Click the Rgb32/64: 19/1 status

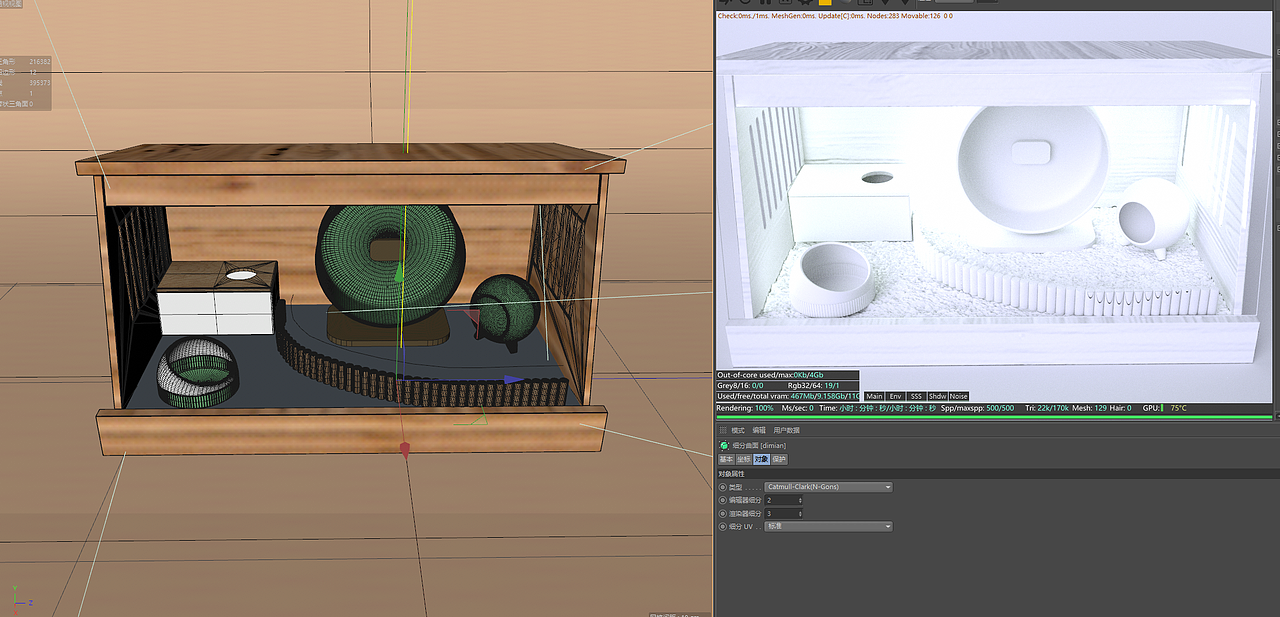point(813,385)
